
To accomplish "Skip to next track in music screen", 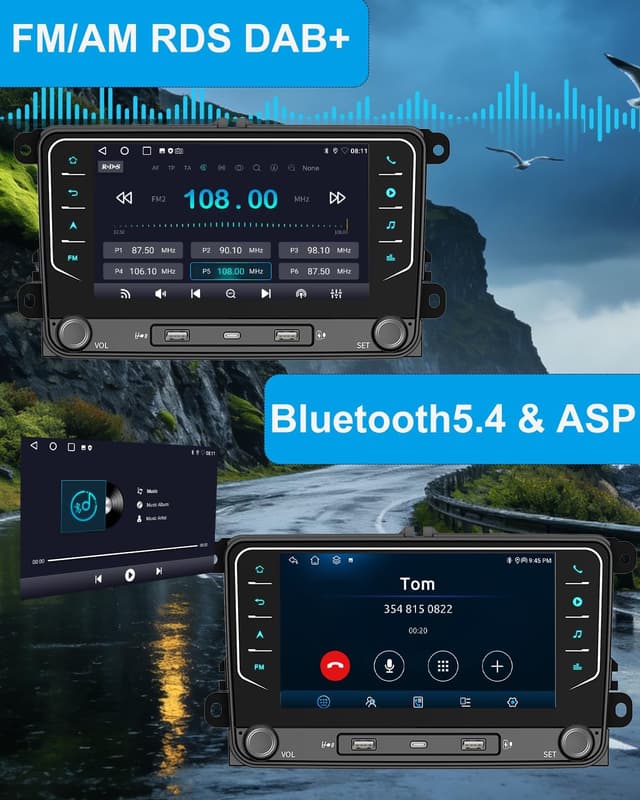I will point(159,571).
